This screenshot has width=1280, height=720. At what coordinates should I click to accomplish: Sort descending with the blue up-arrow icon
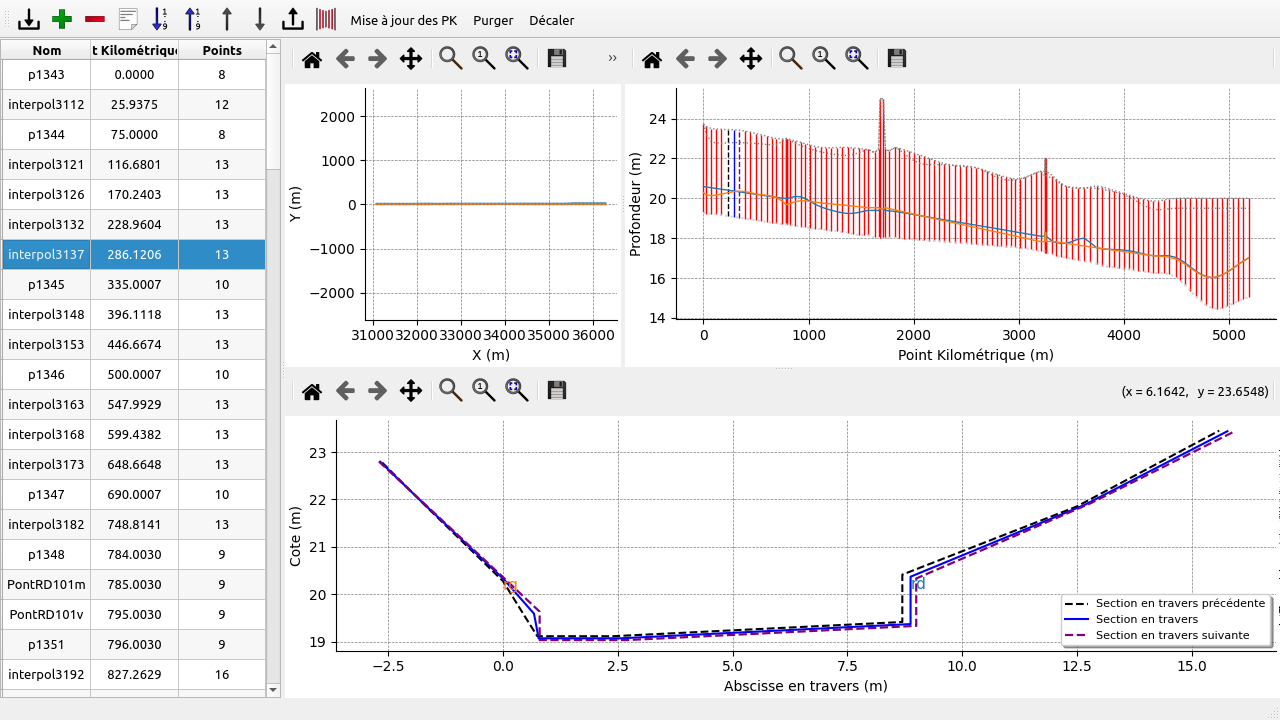click(x=192, y=19)
